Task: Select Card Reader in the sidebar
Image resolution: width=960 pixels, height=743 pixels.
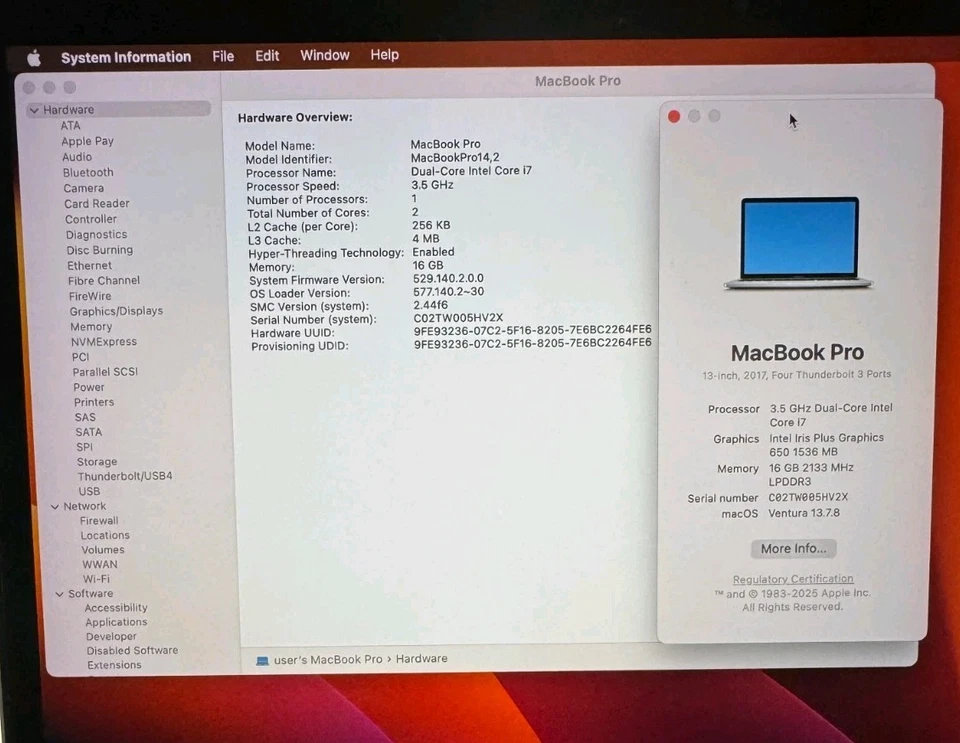Action: point(97,204)
